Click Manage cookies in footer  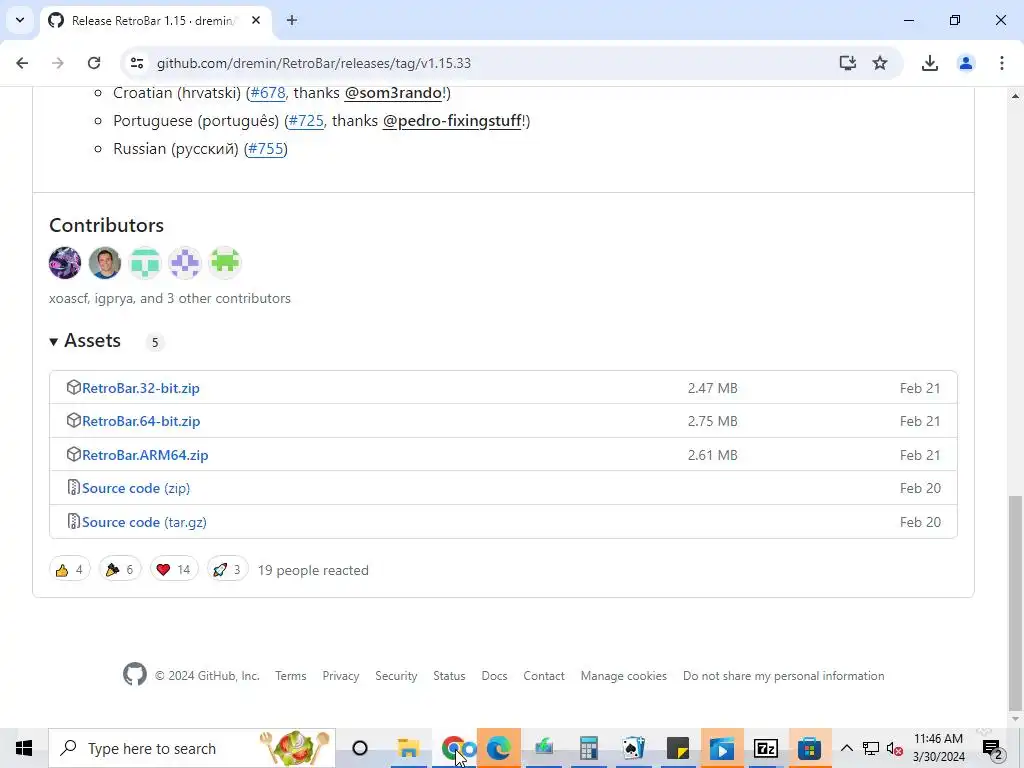coord(624,676)
